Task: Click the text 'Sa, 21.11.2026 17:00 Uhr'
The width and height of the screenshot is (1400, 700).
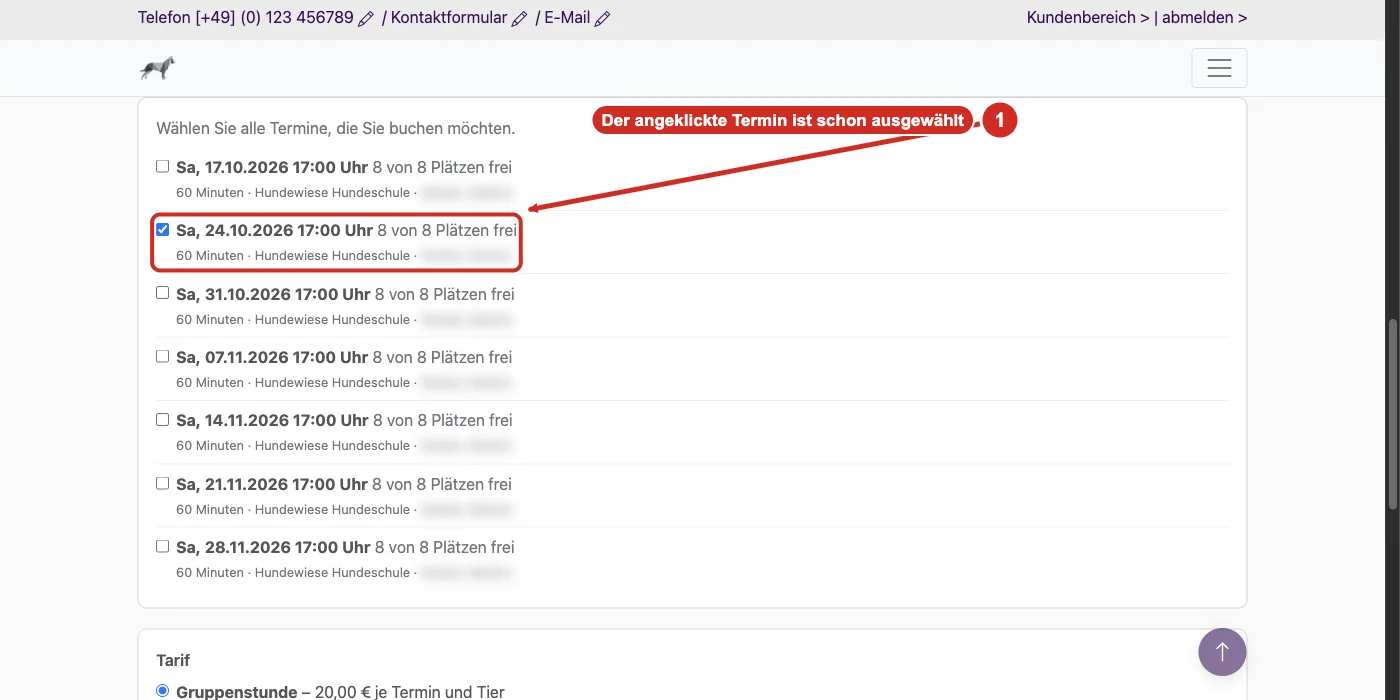Action: [272, 484]
